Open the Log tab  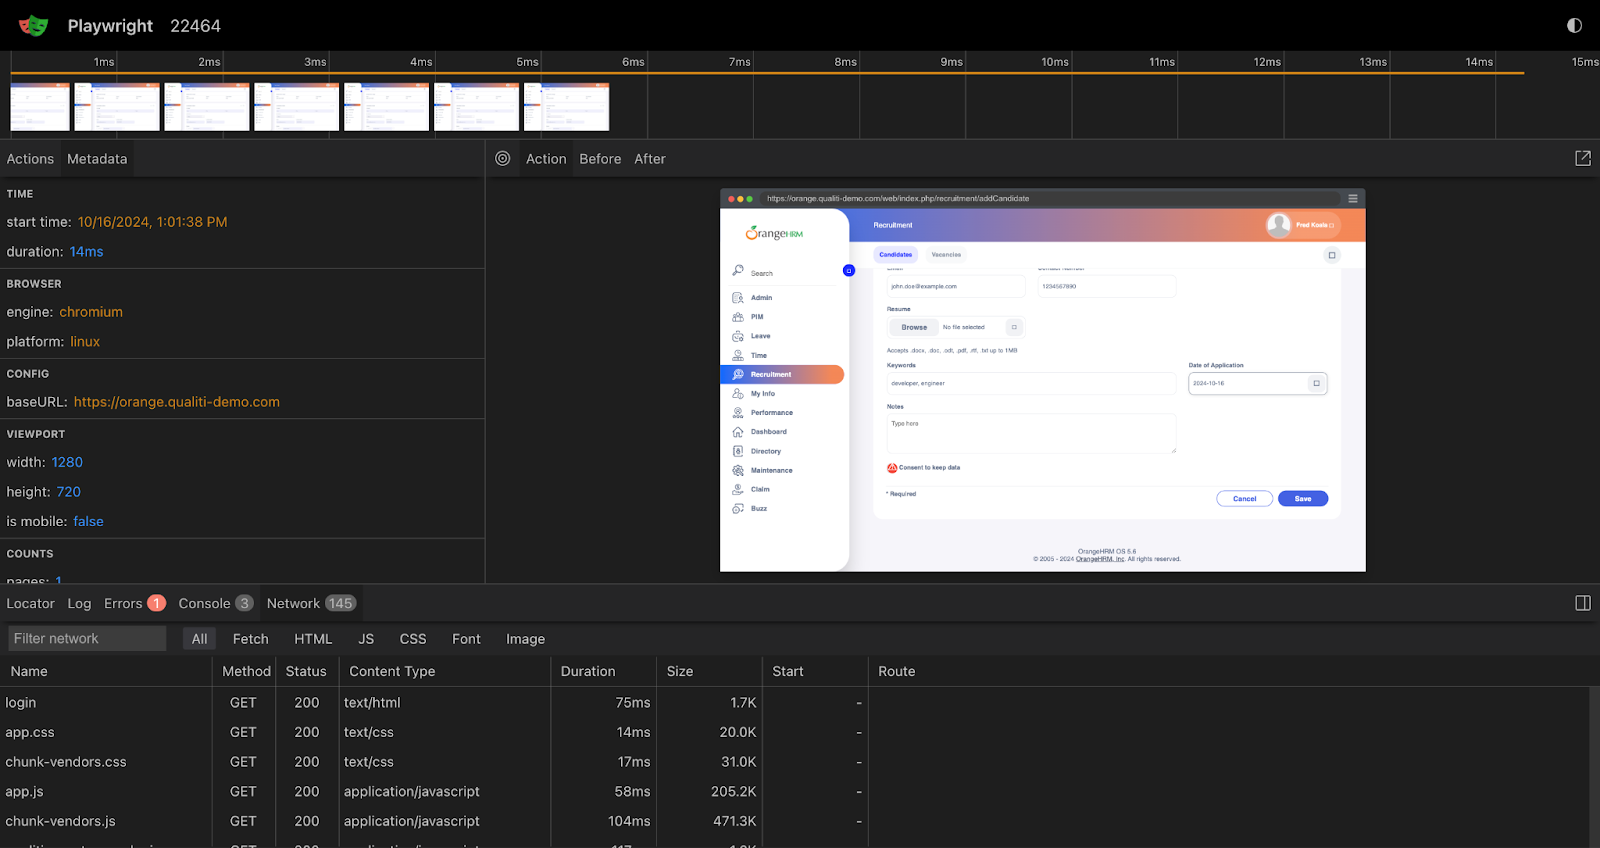tap(79, 604)
